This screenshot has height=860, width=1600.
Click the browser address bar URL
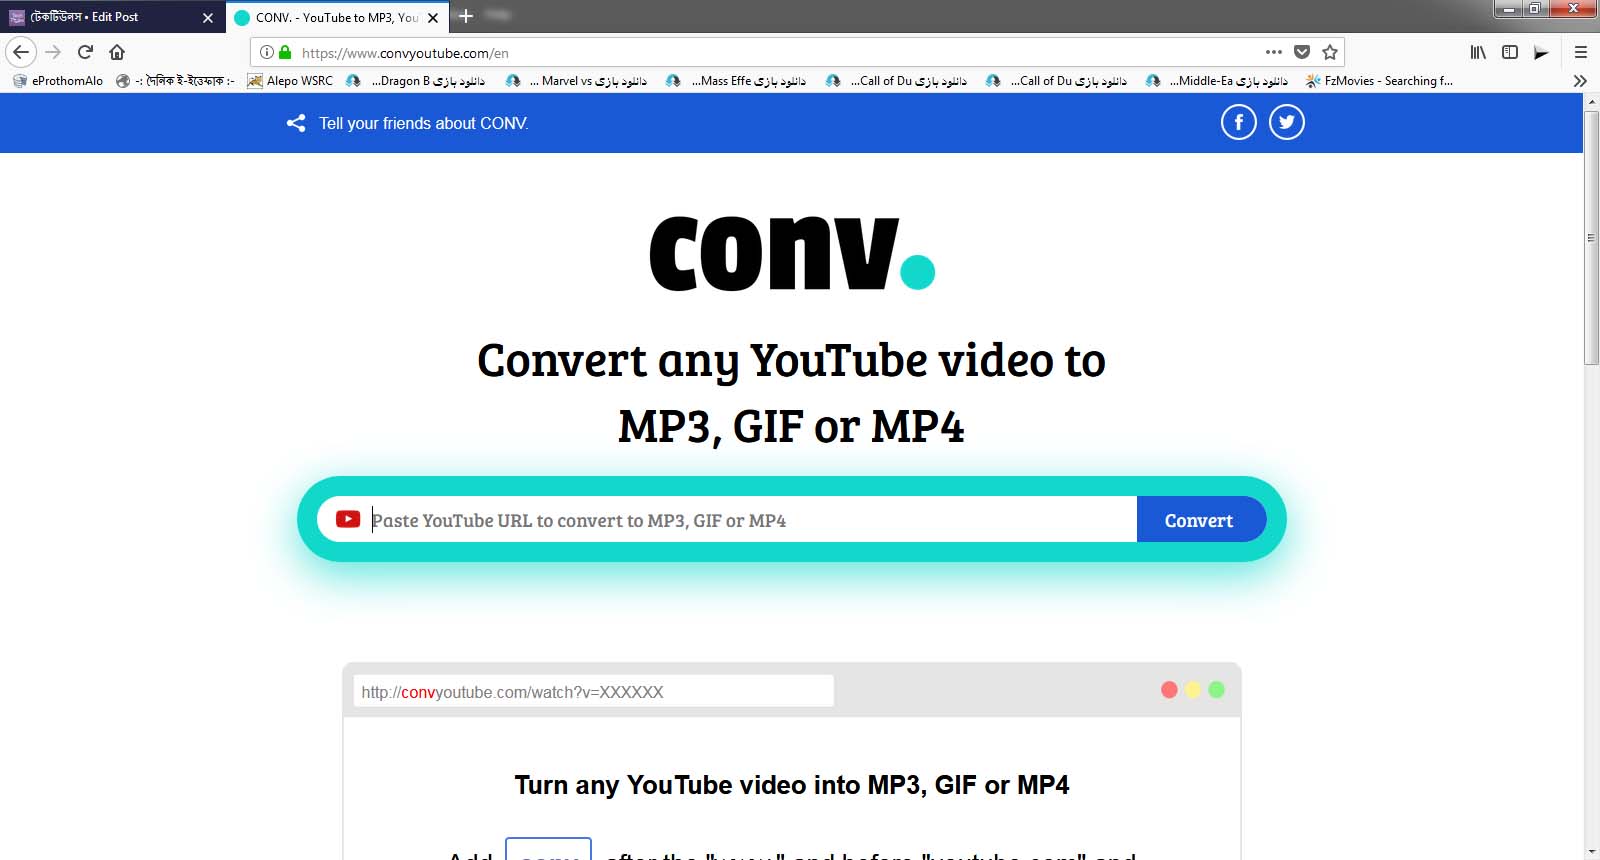point(405,53)
